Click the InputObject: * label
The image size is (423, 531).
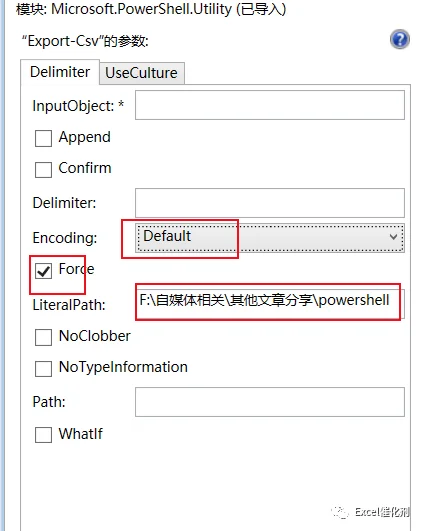coord(78,106)
